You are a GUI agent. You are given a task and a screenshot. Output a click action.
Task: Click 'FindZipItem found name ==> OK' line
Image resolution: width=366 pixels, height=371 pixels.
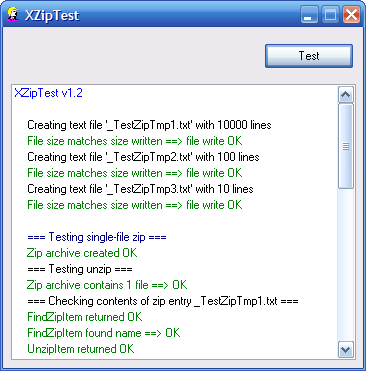click(x=104, y=333)
